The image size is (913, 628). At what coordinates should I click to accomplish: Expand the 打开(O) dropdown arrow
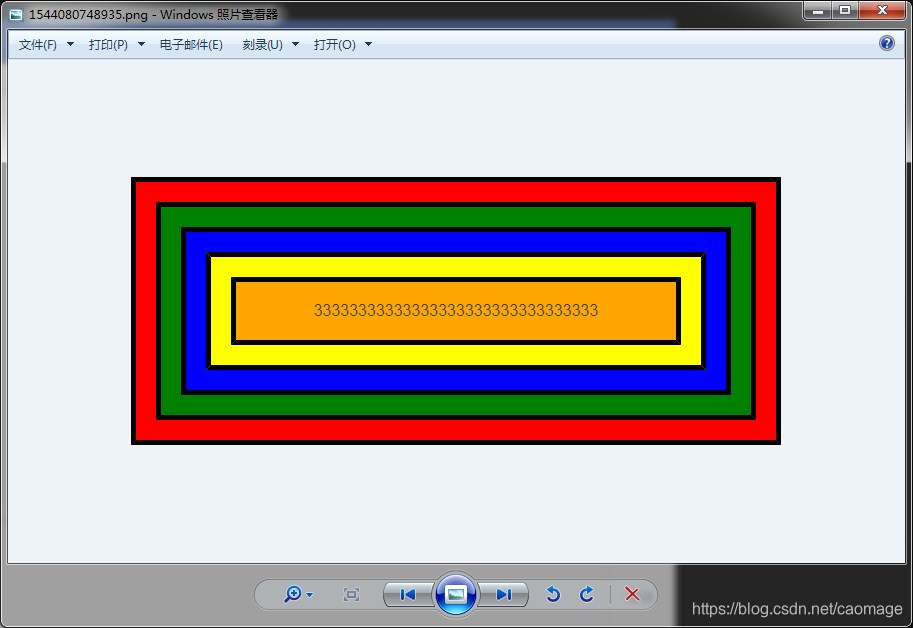pos(368,44)
